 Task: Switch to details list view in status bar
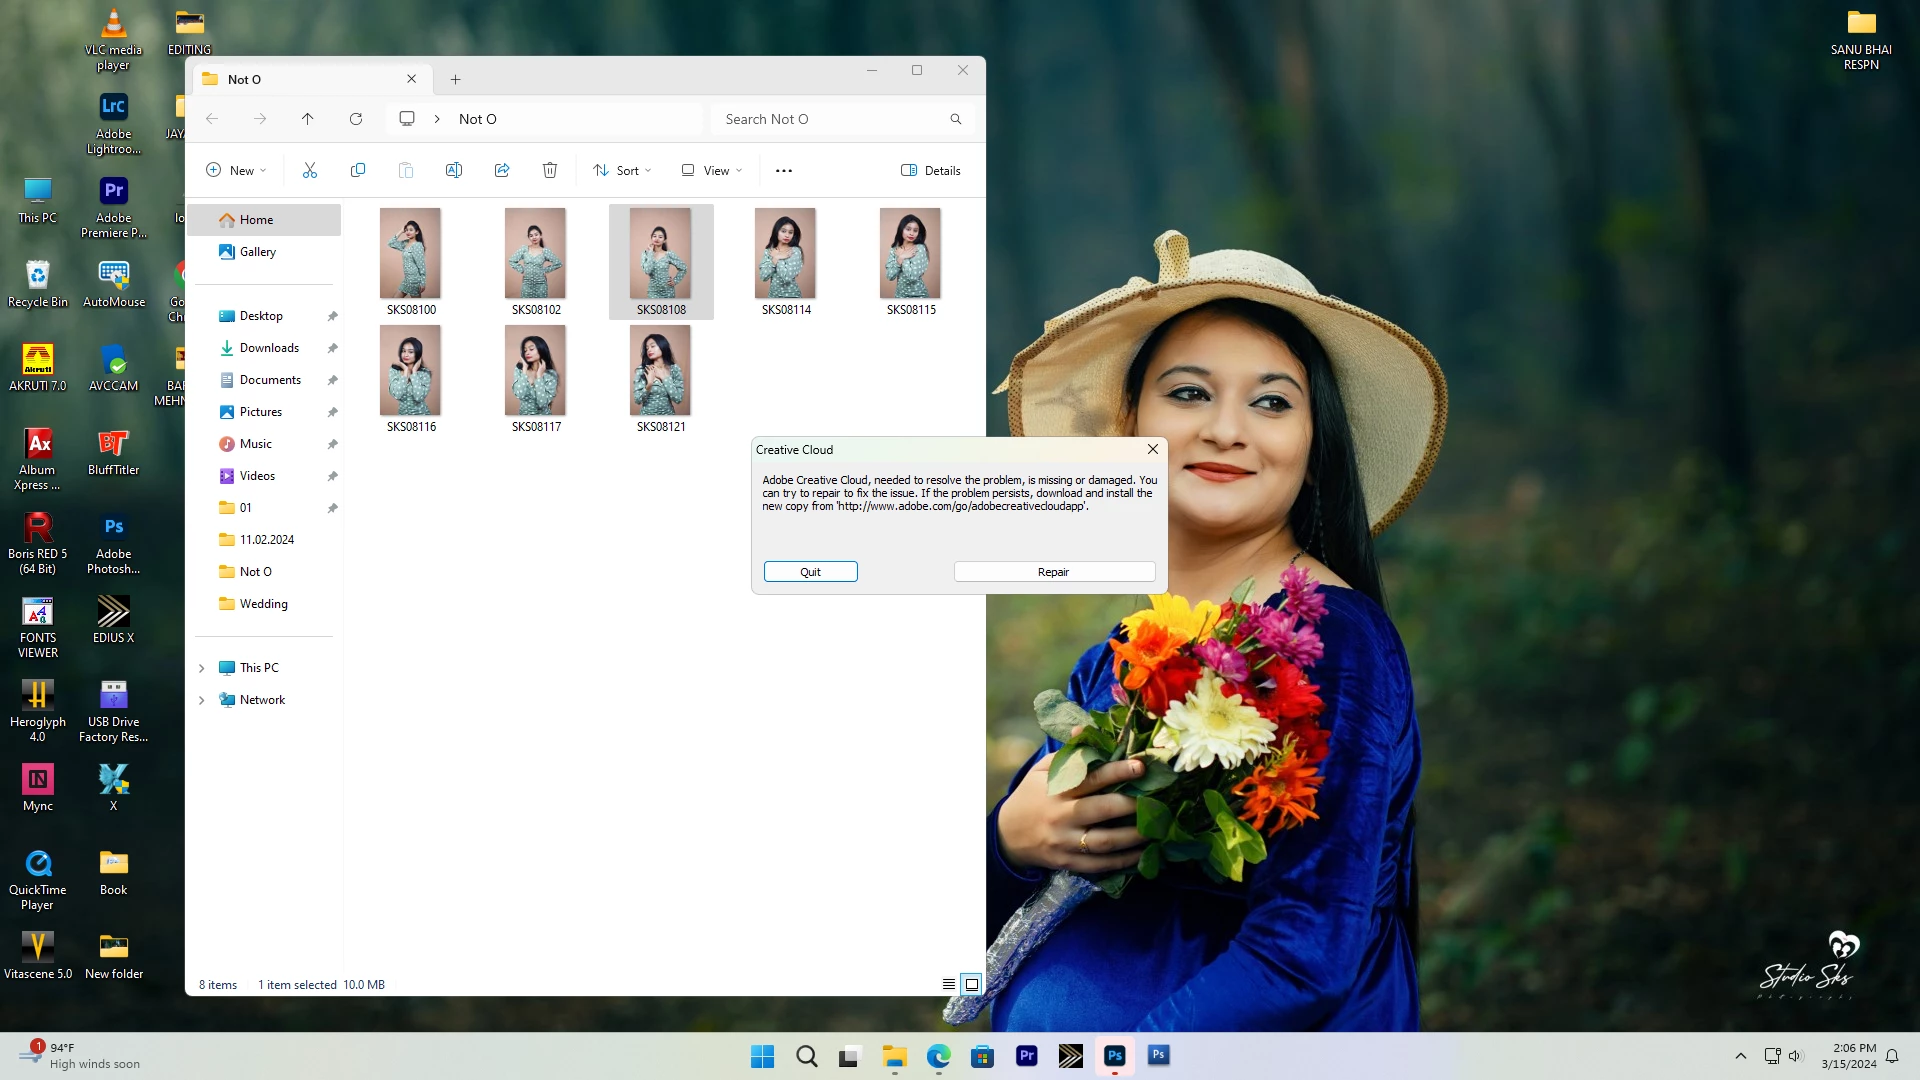(949, 985)
